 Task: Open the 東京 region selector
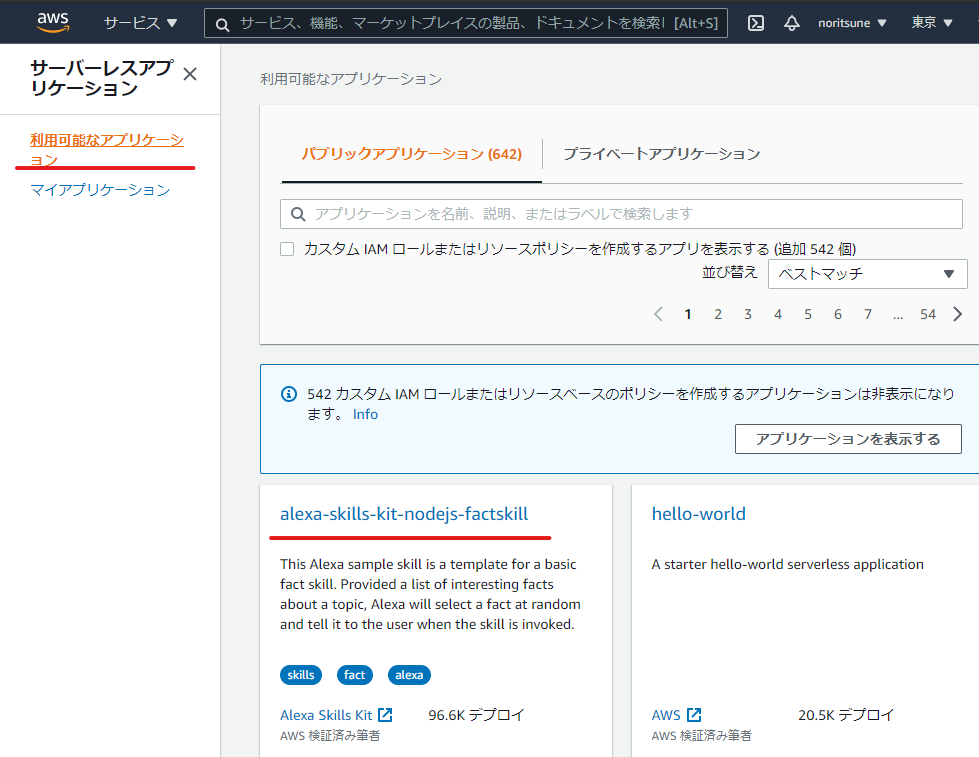[x=932, y=22]
